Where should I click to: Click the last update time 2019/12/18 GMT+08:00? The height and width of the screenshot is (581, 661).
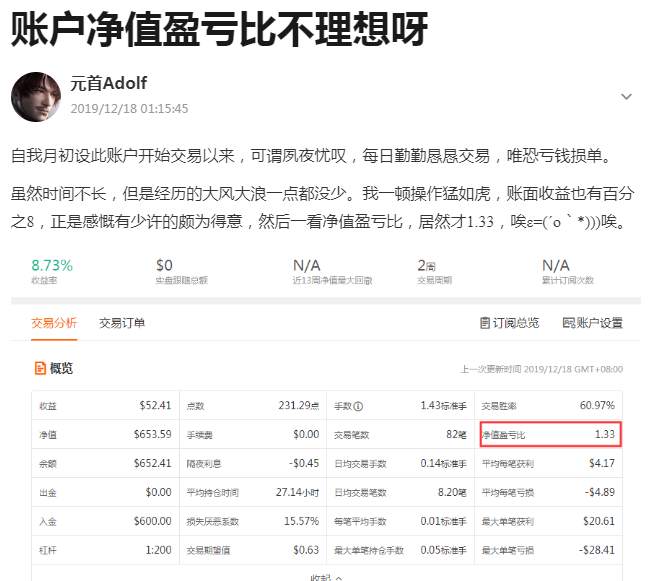(573, 369)
